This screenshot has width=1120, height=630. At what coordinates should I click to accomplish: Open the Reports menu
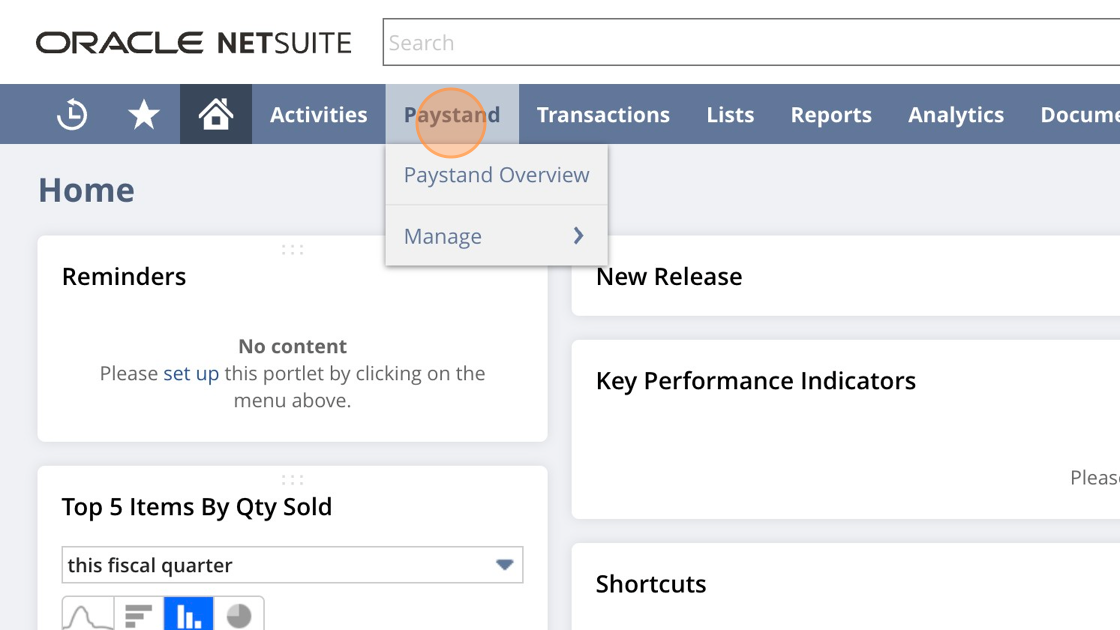click(831, 114)
